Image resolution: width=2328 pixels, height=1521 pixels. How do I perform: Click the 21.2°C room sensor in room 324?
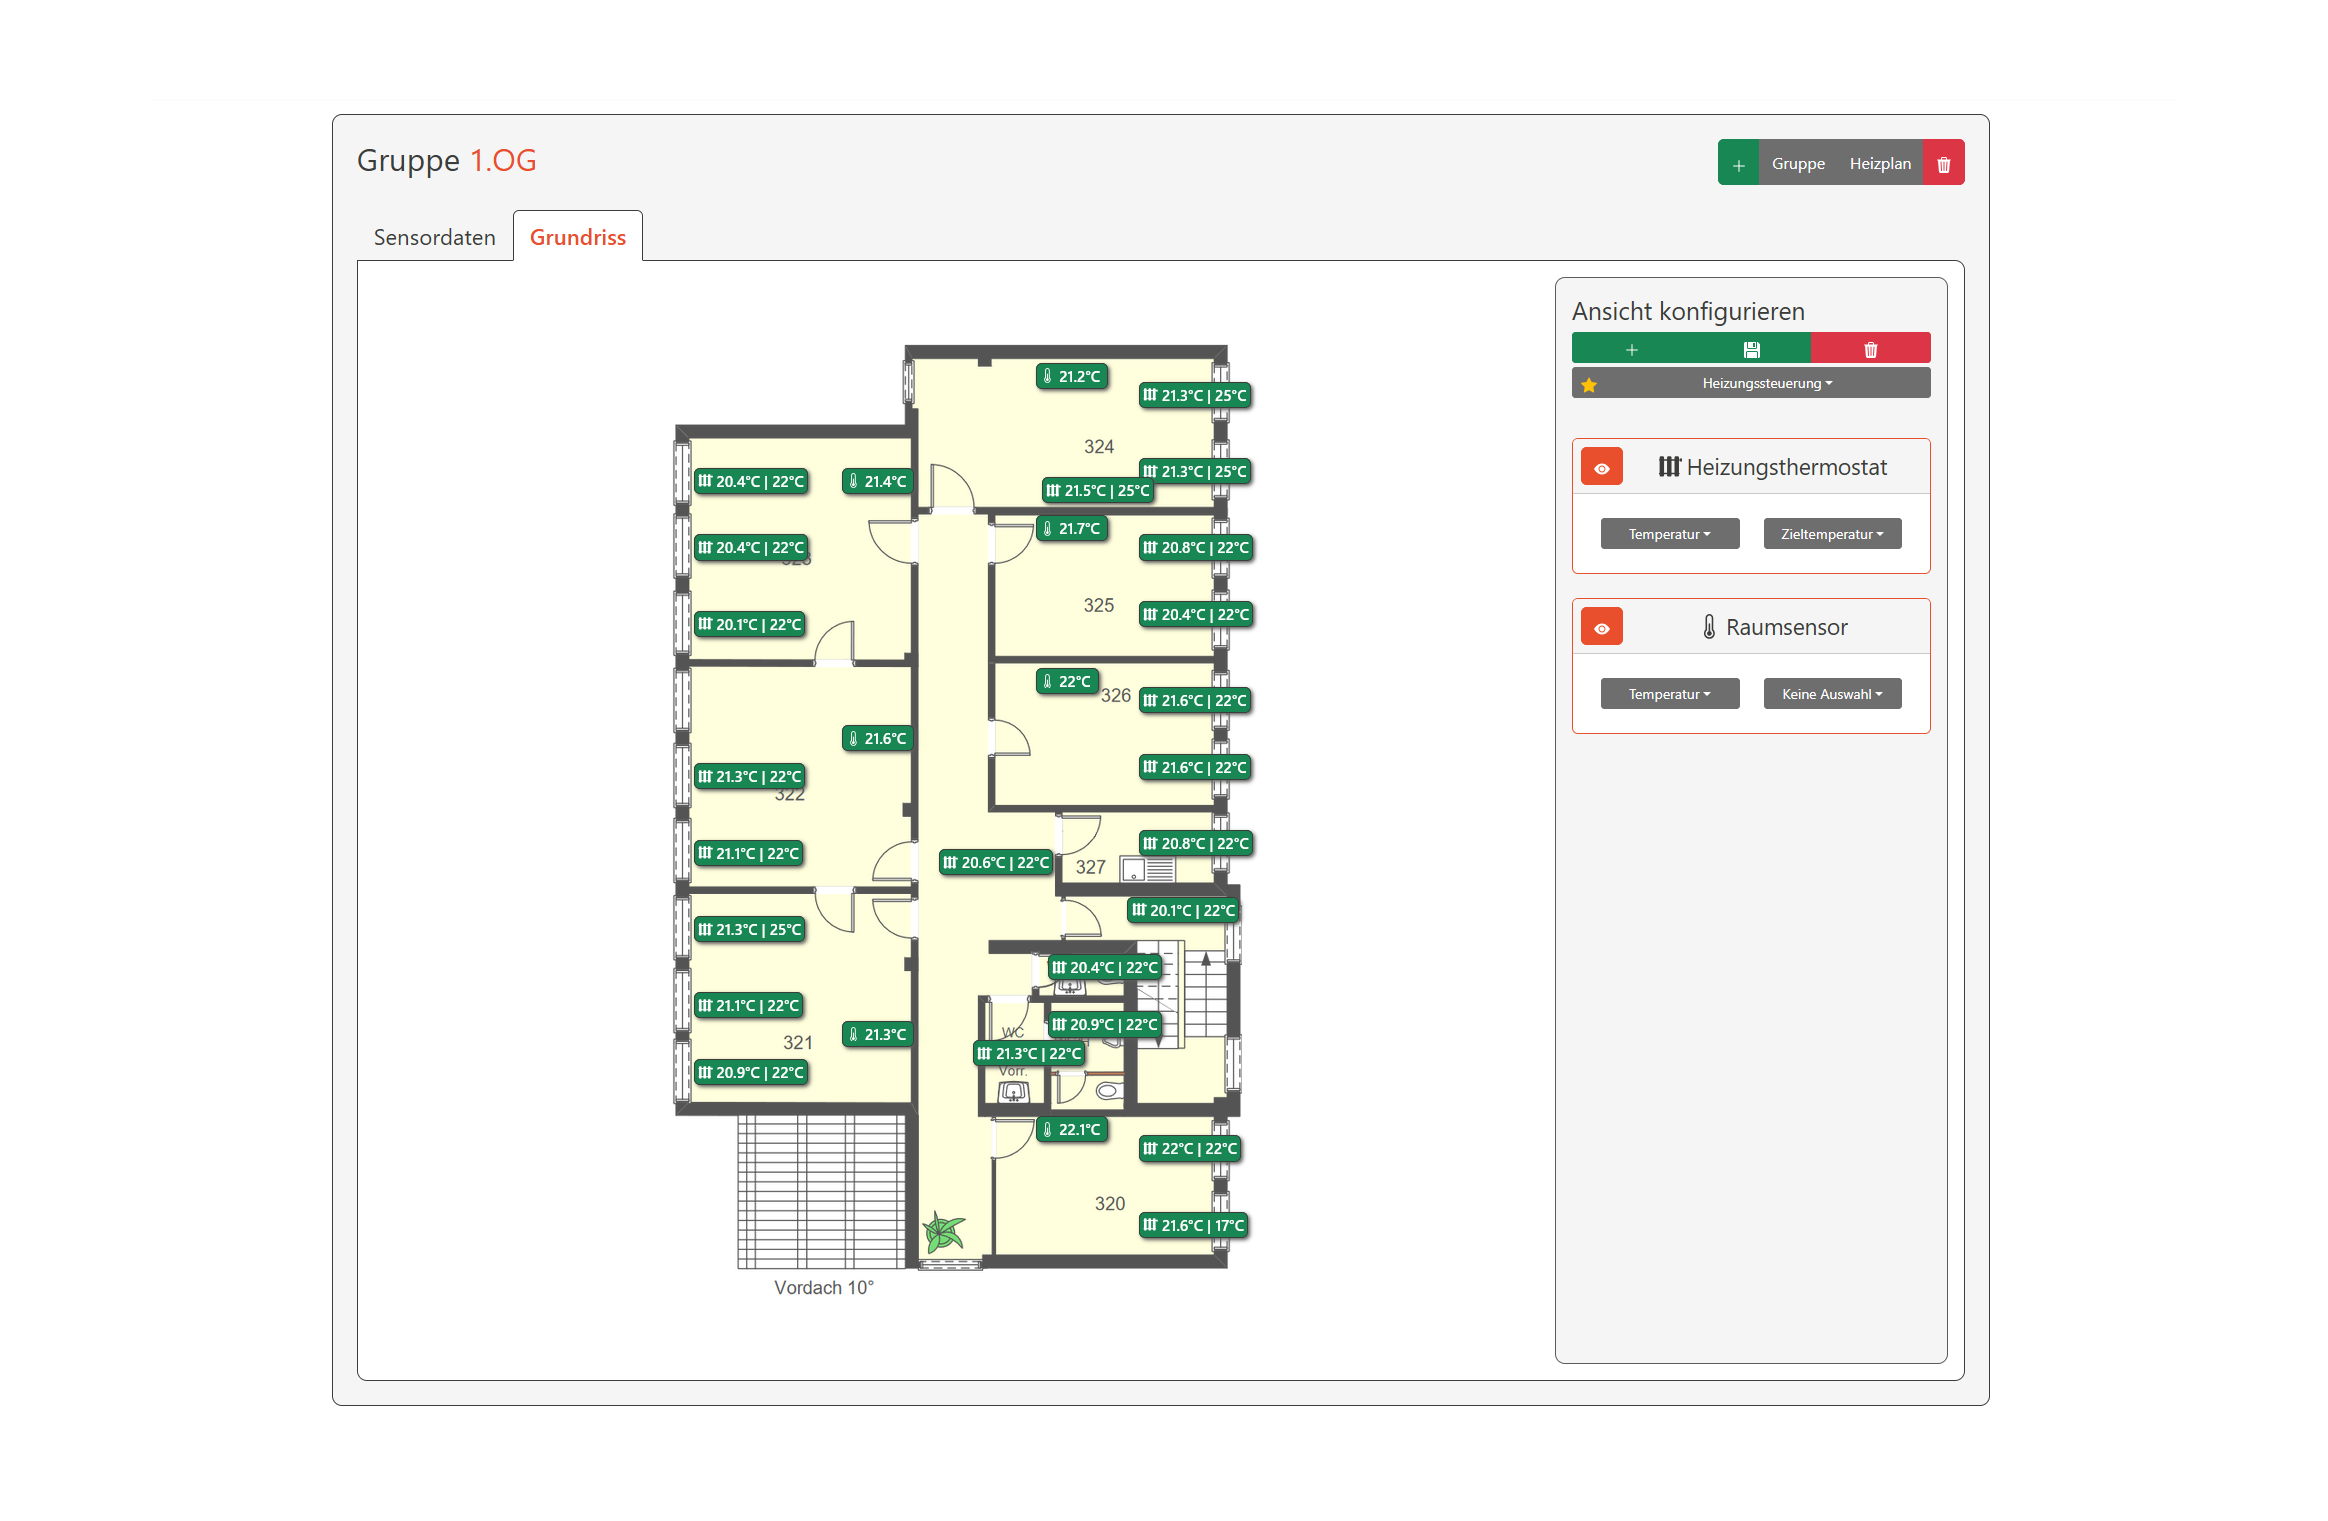coord(1071,377)
